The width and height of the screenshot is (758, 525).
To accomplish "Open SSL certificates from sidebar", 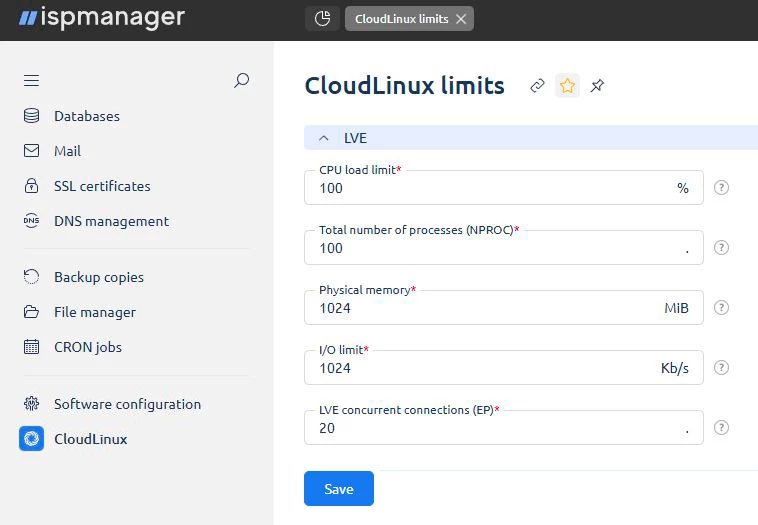I will pyautogui.click(x=101, y=186).
